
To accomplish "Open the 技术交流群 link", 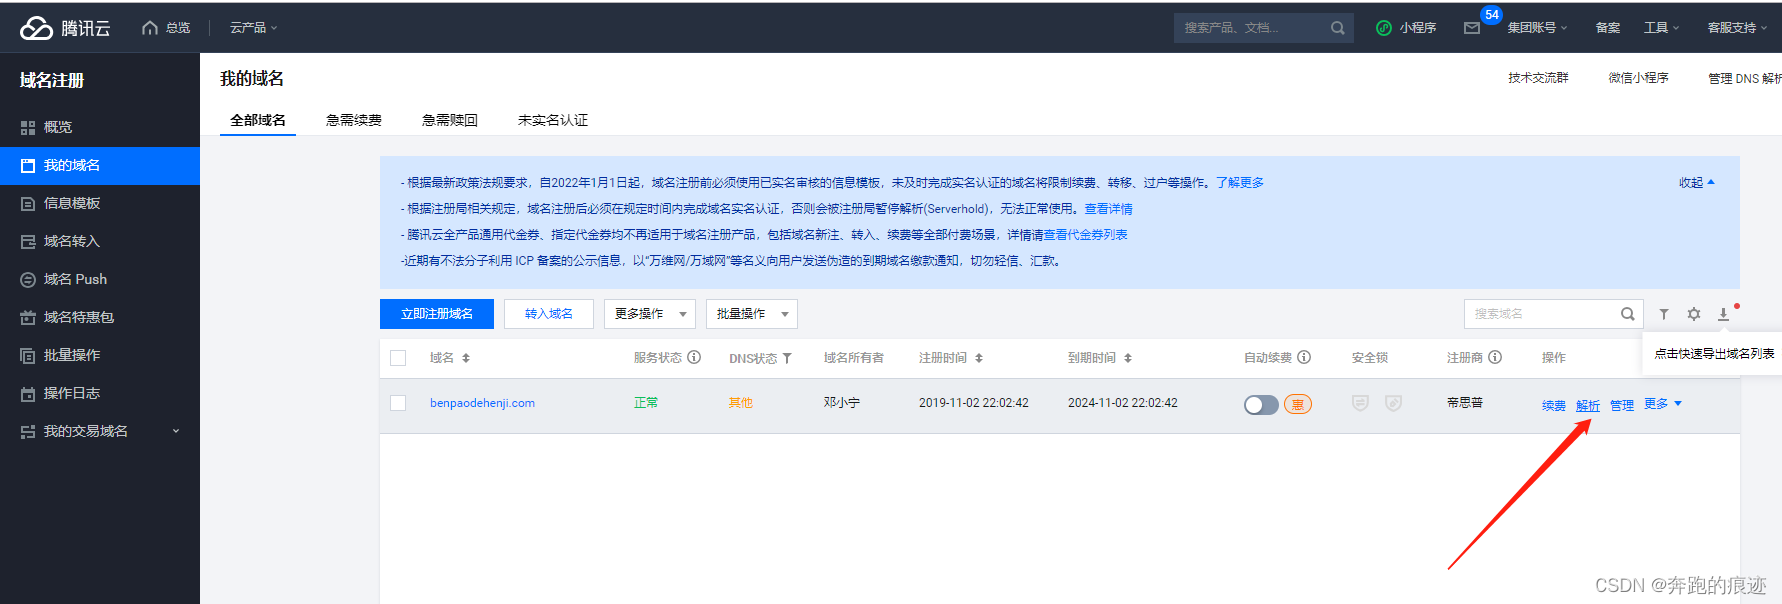I will pos(1539,78).
